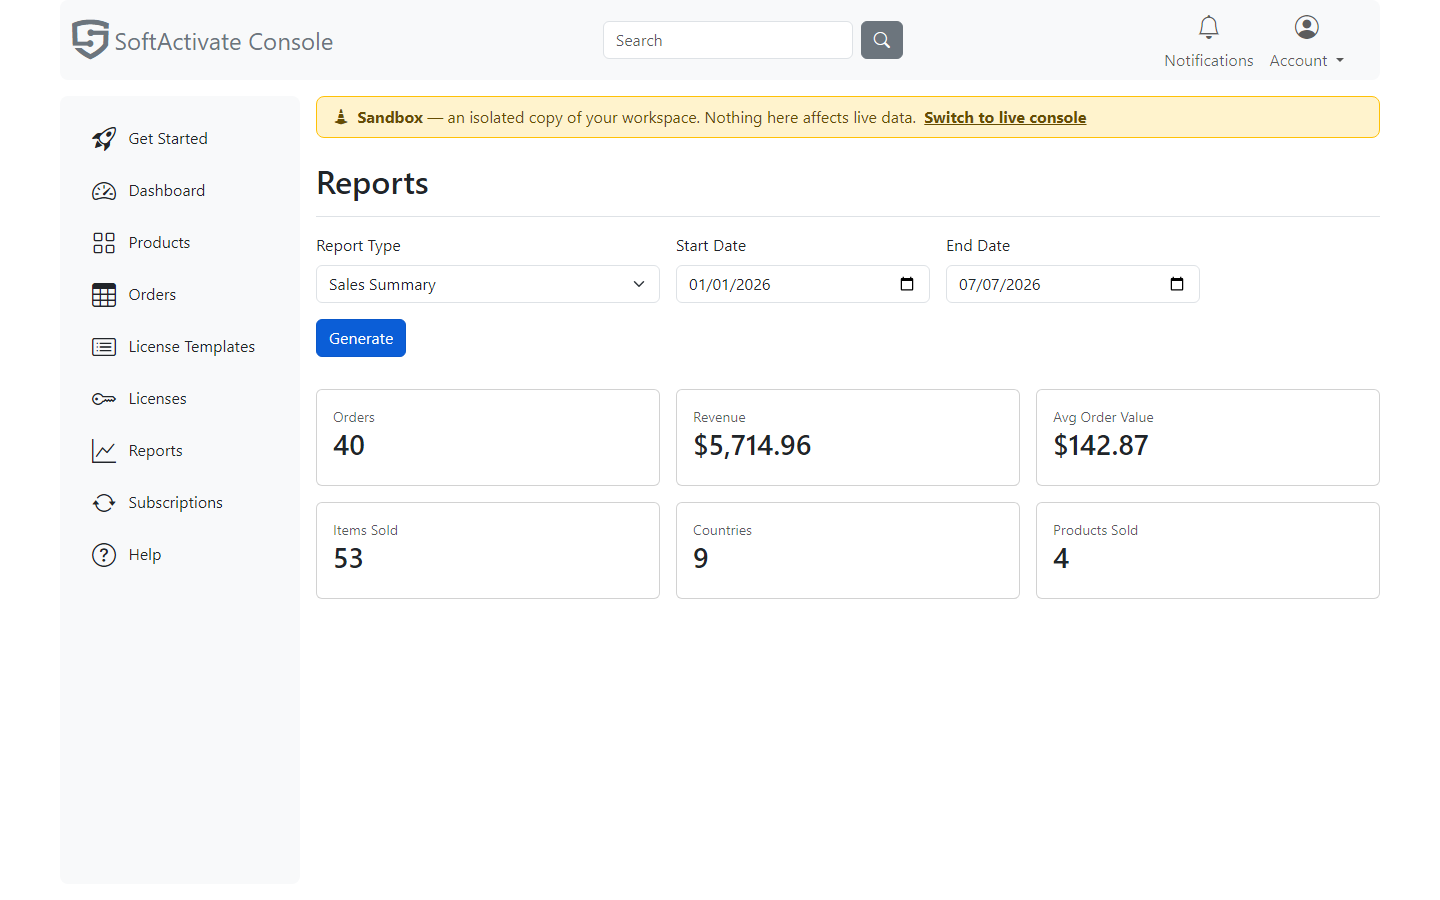This screenshot has width=1440, height=900.
Task: Click the Revenue value $5,714.96
Action: click(752, 445)
